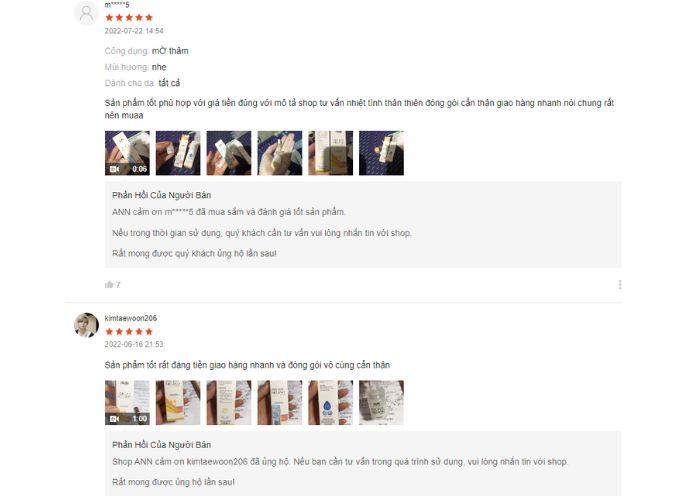Open third image thumbnail in first review

[229, 153]
